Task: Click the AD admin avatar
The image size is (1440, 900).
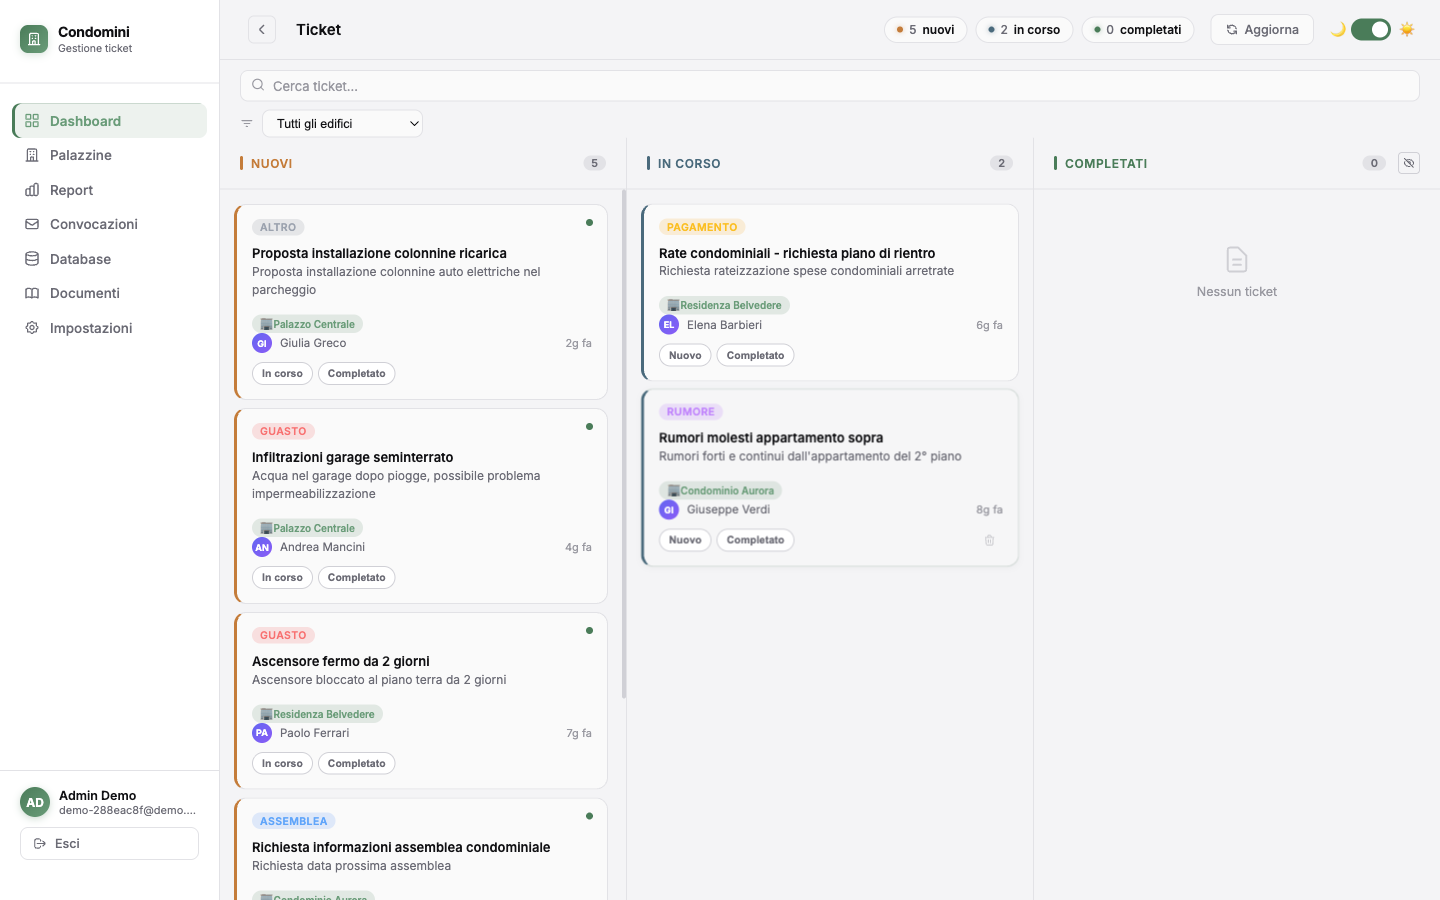Action: (35, 803)
